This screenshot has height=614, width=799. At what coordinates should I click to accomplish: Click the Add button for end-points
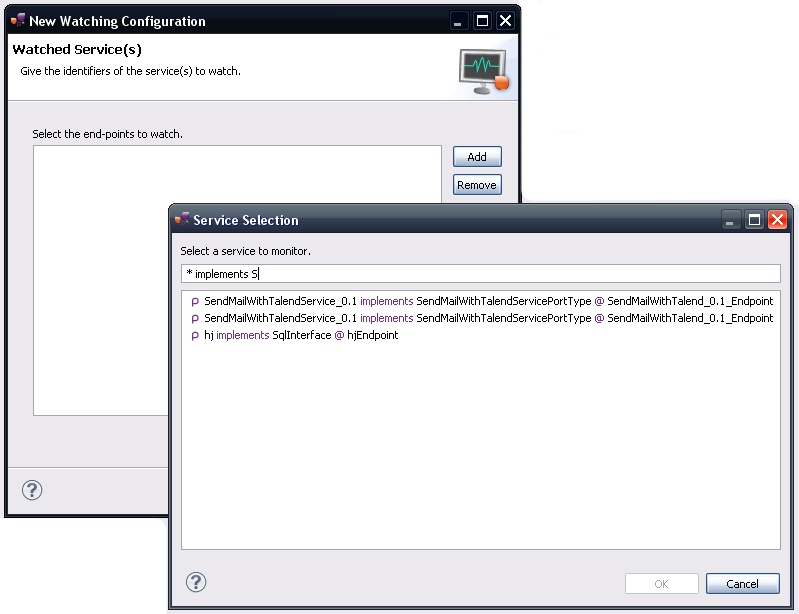pos(477,157)
